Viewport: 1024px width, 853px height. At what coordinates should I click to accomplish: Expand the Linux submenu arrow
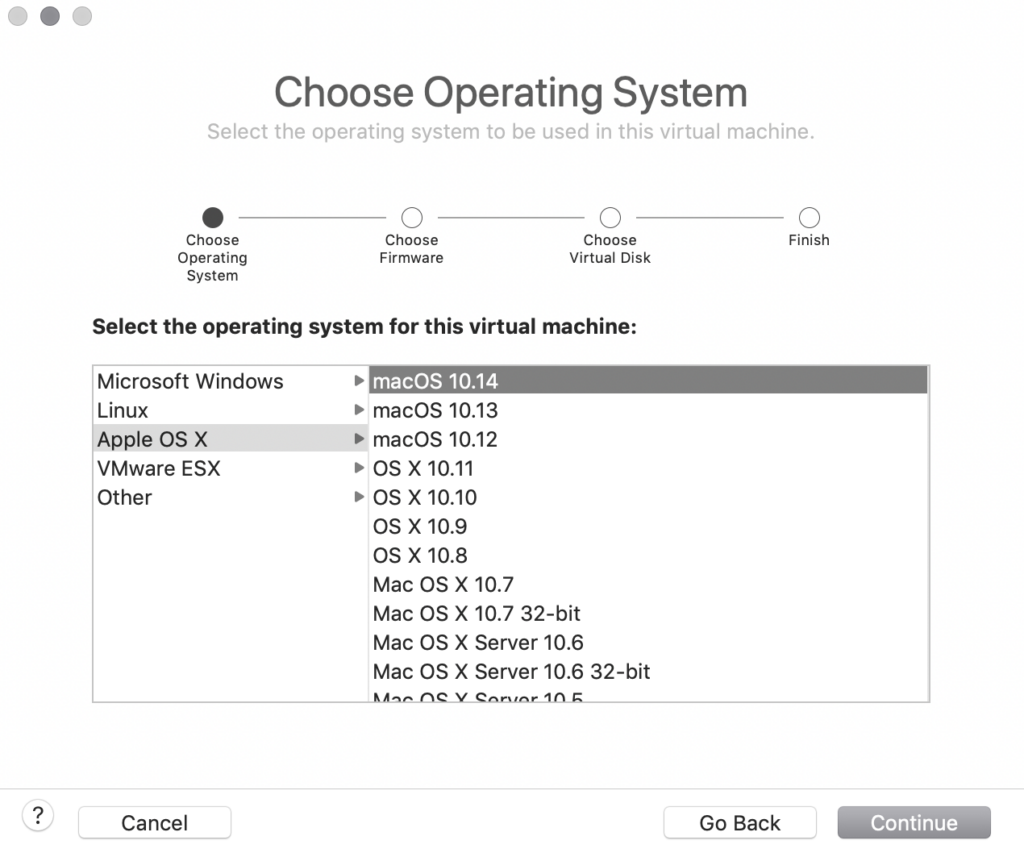click(x=359, y=410)
